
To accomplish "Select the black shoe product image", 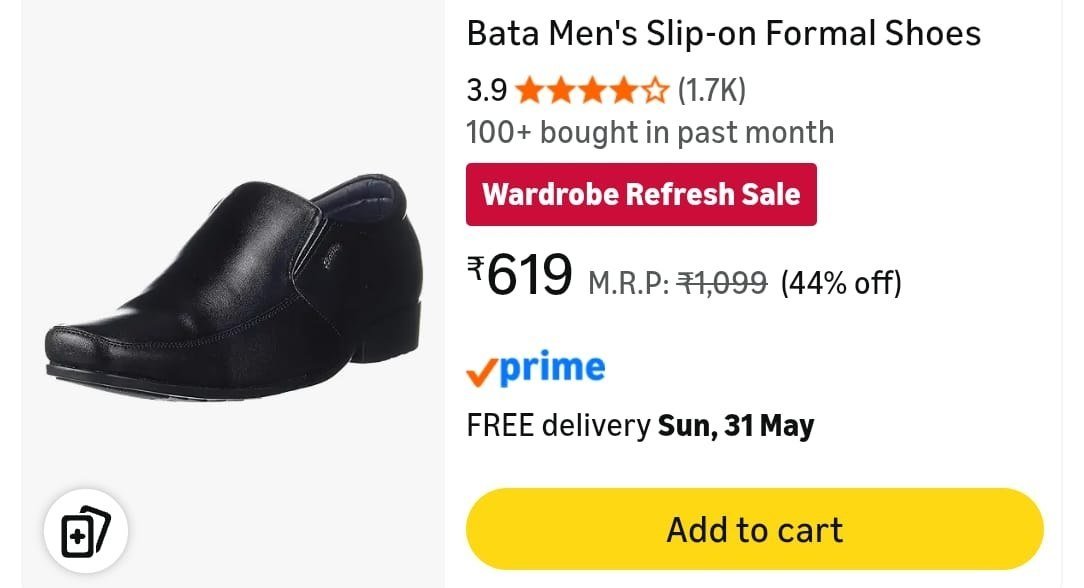I will pyautogui.click(x=234, y=289).
